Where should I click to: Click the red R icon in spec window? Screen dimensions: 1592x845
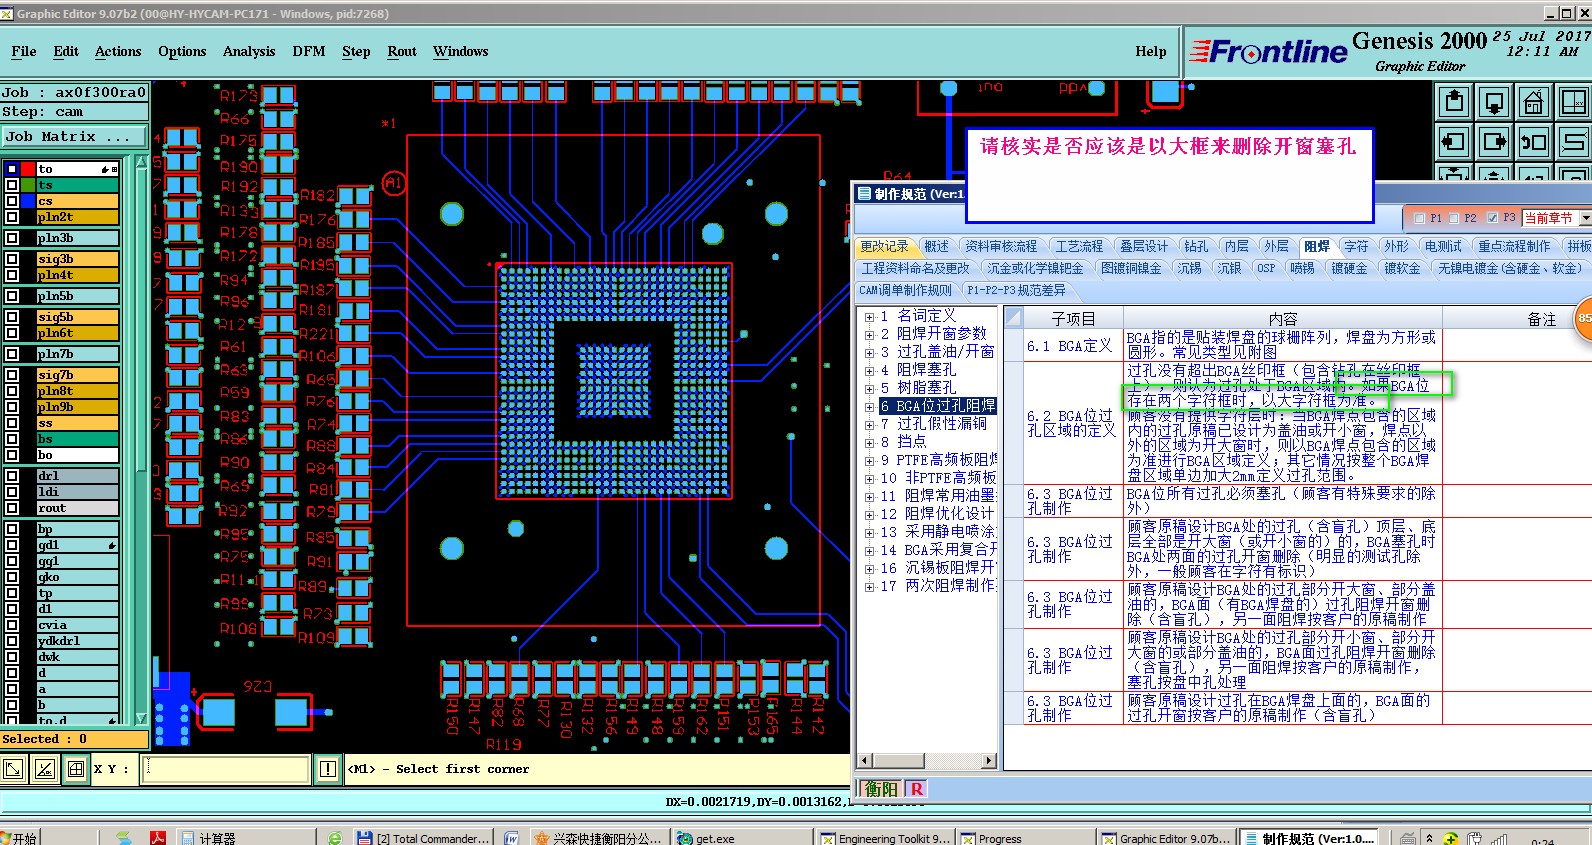tap(917, 789)
